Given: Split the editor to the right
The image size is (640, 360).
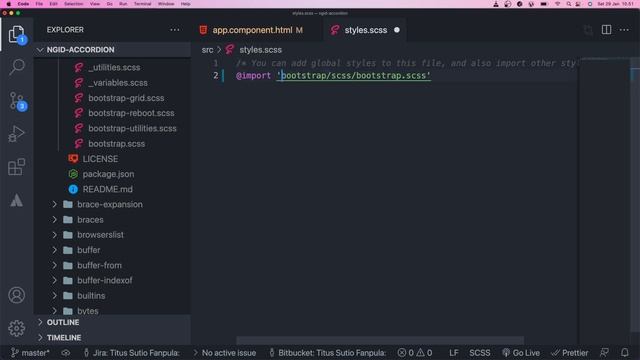Looking at the screenshot, I should [606, 30].
